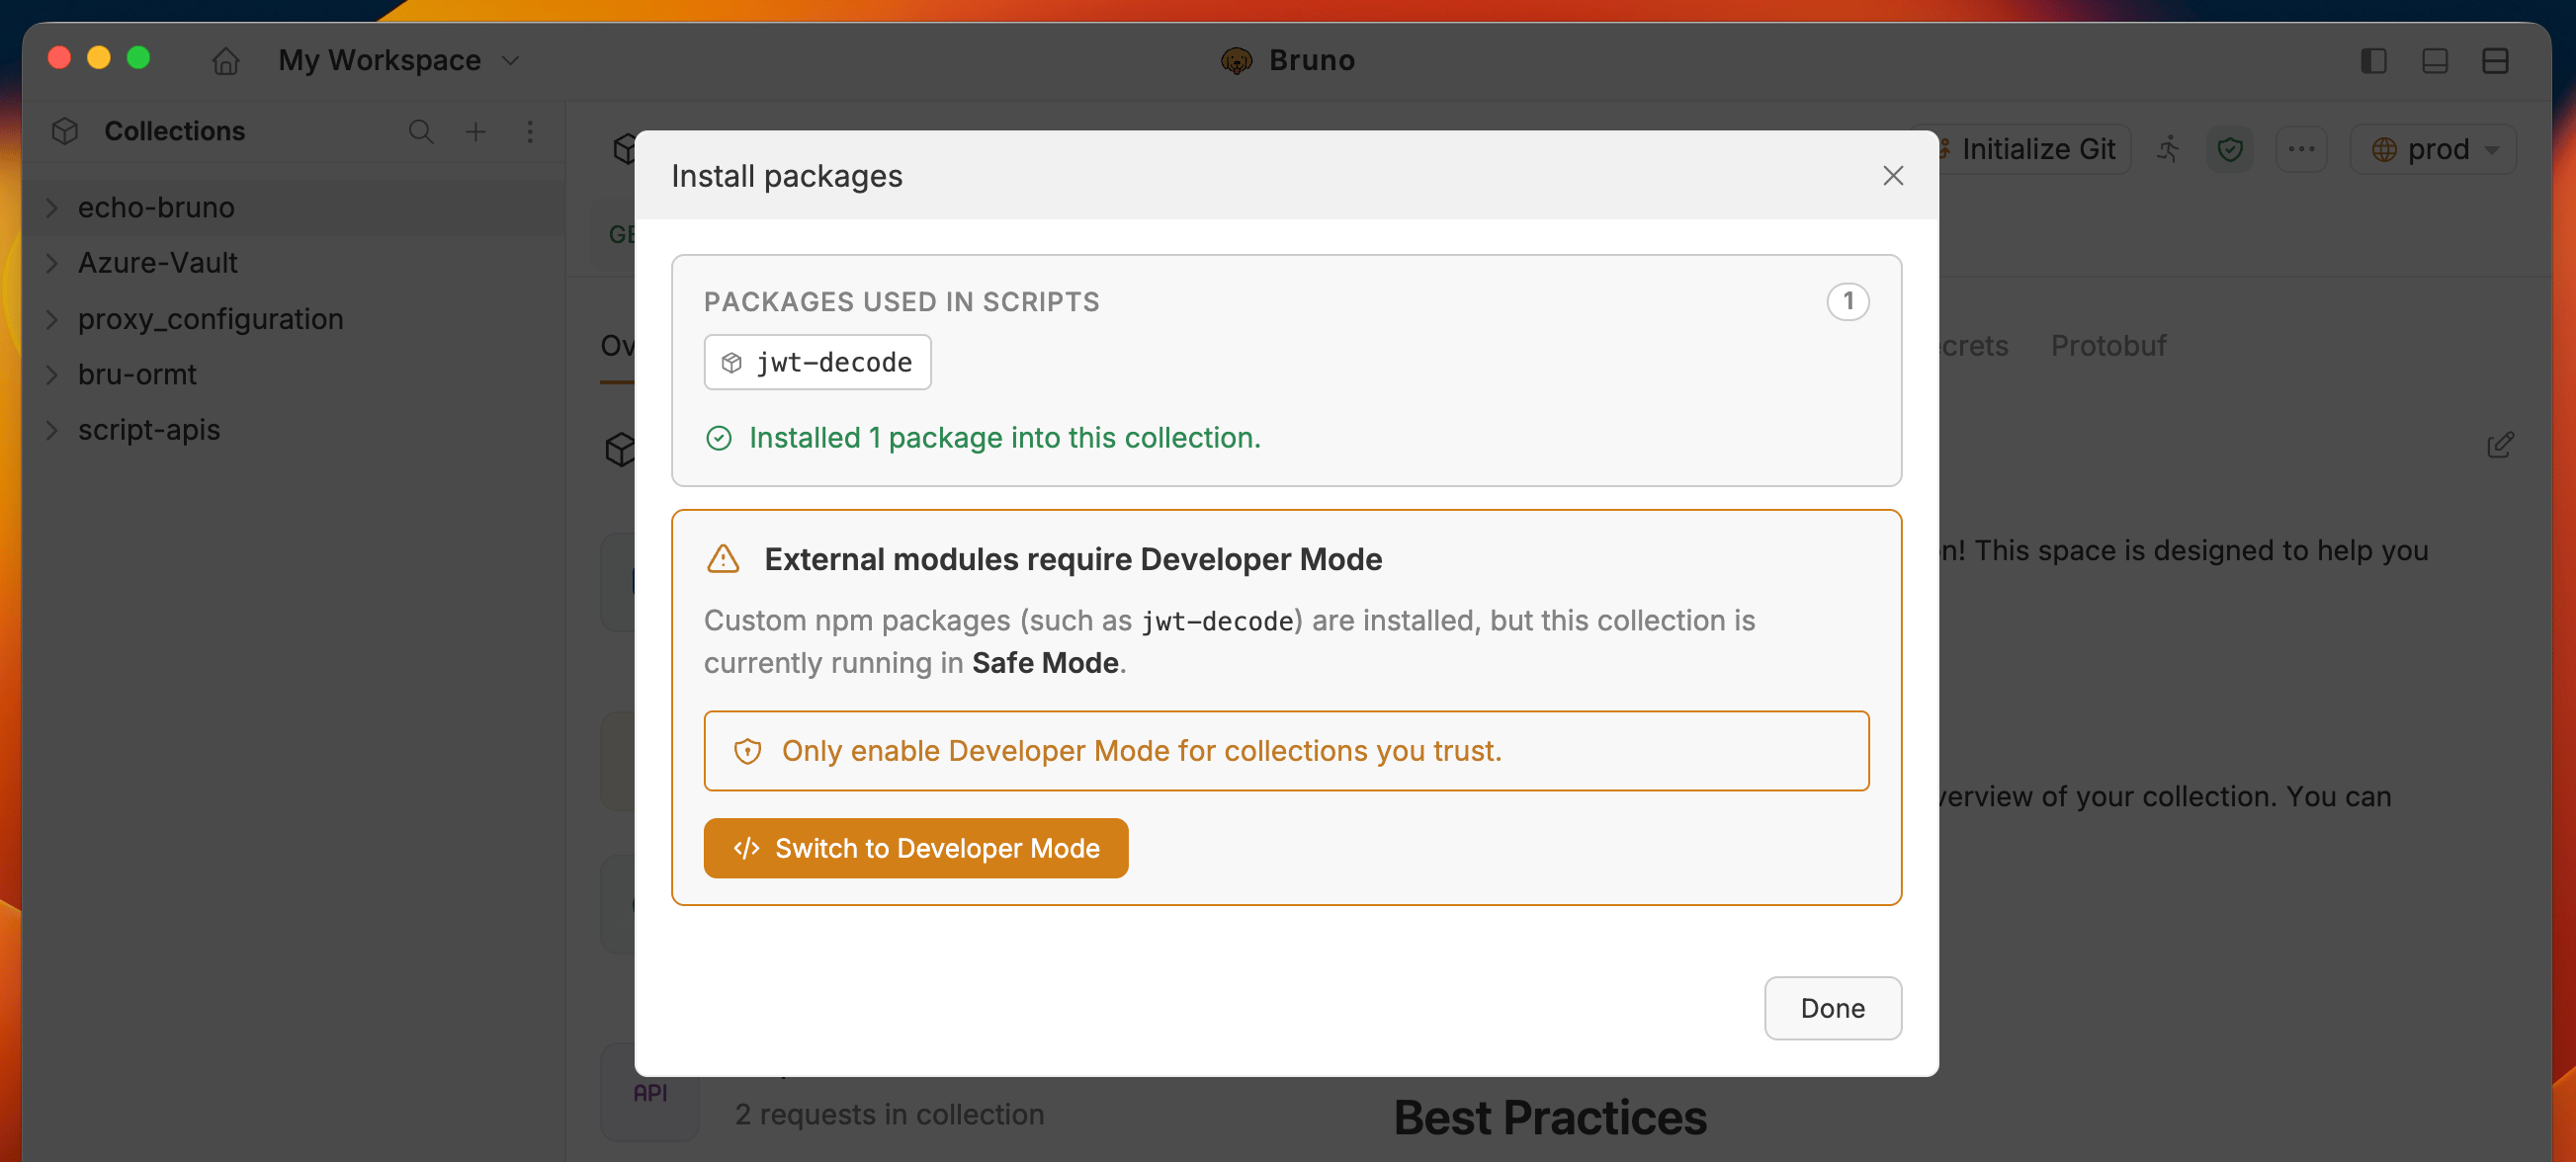Click the Collections cube icon

(x=65, y=131)
